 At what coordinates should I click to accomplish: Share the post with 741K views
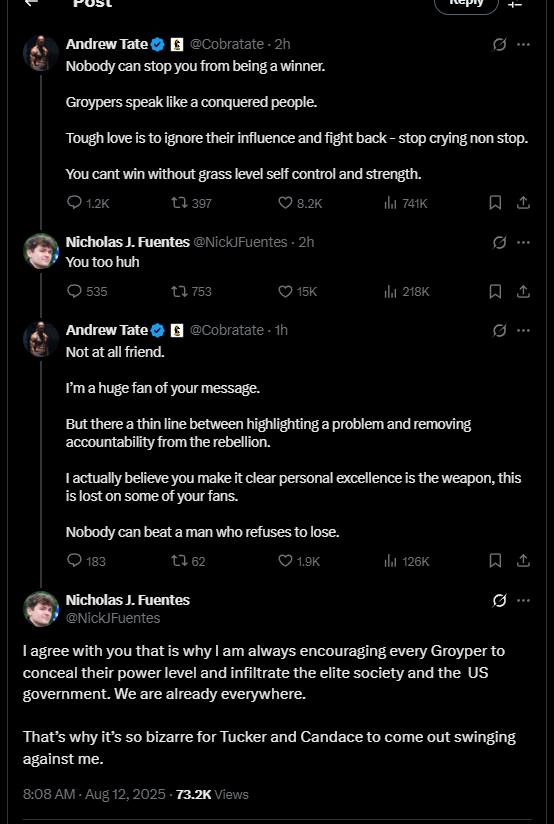(523, 203)
